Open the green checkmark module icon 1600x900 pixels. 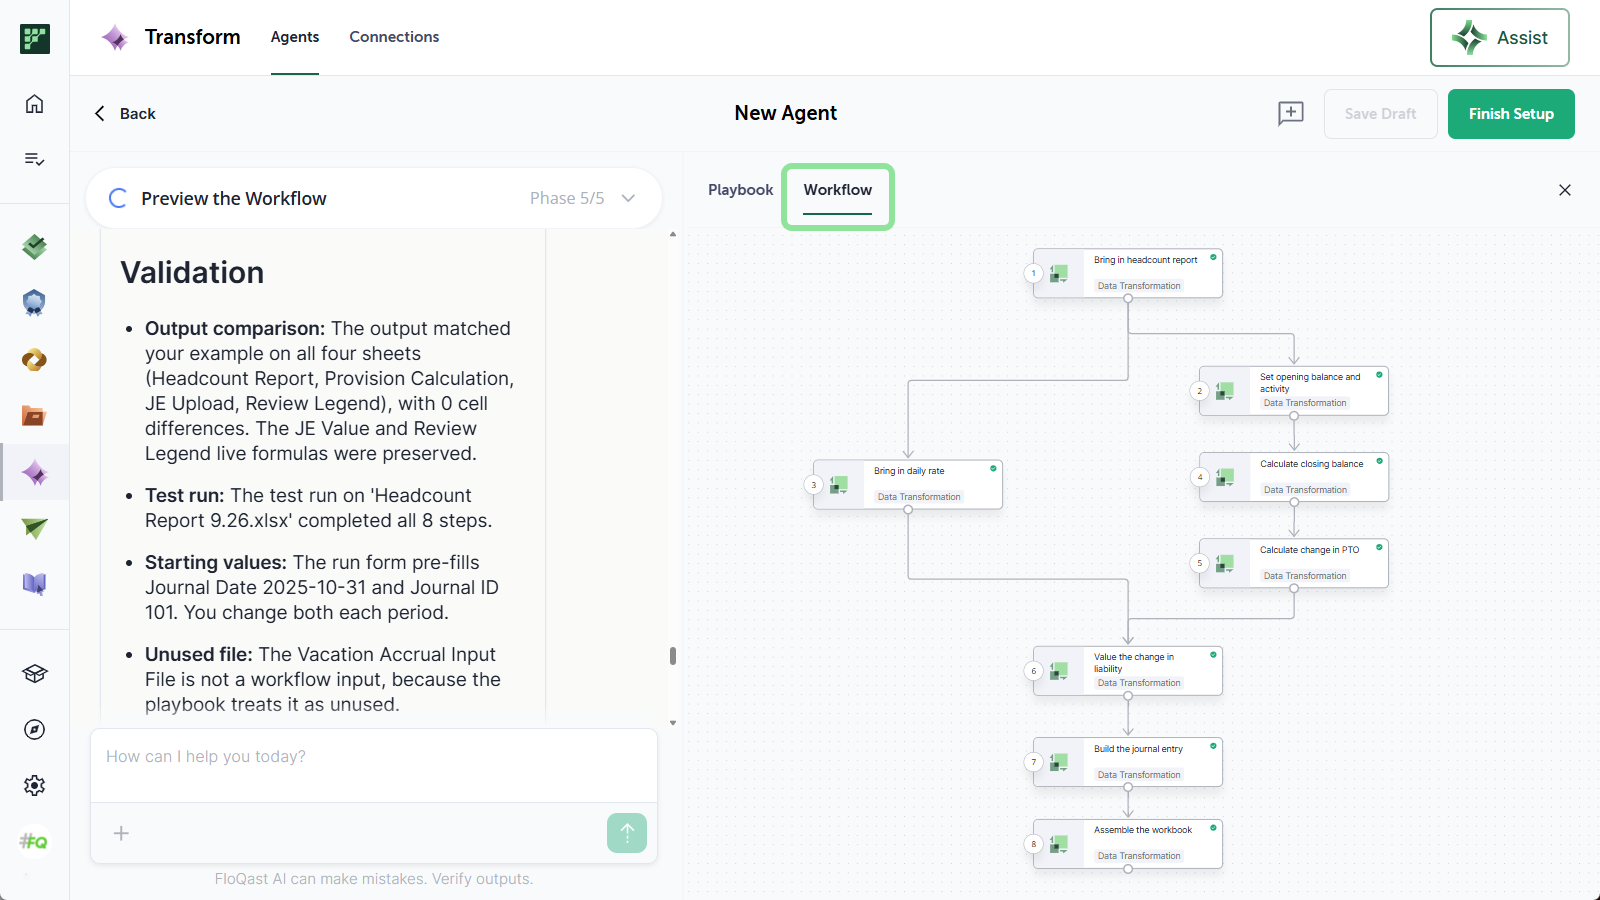tap(35, 246)
